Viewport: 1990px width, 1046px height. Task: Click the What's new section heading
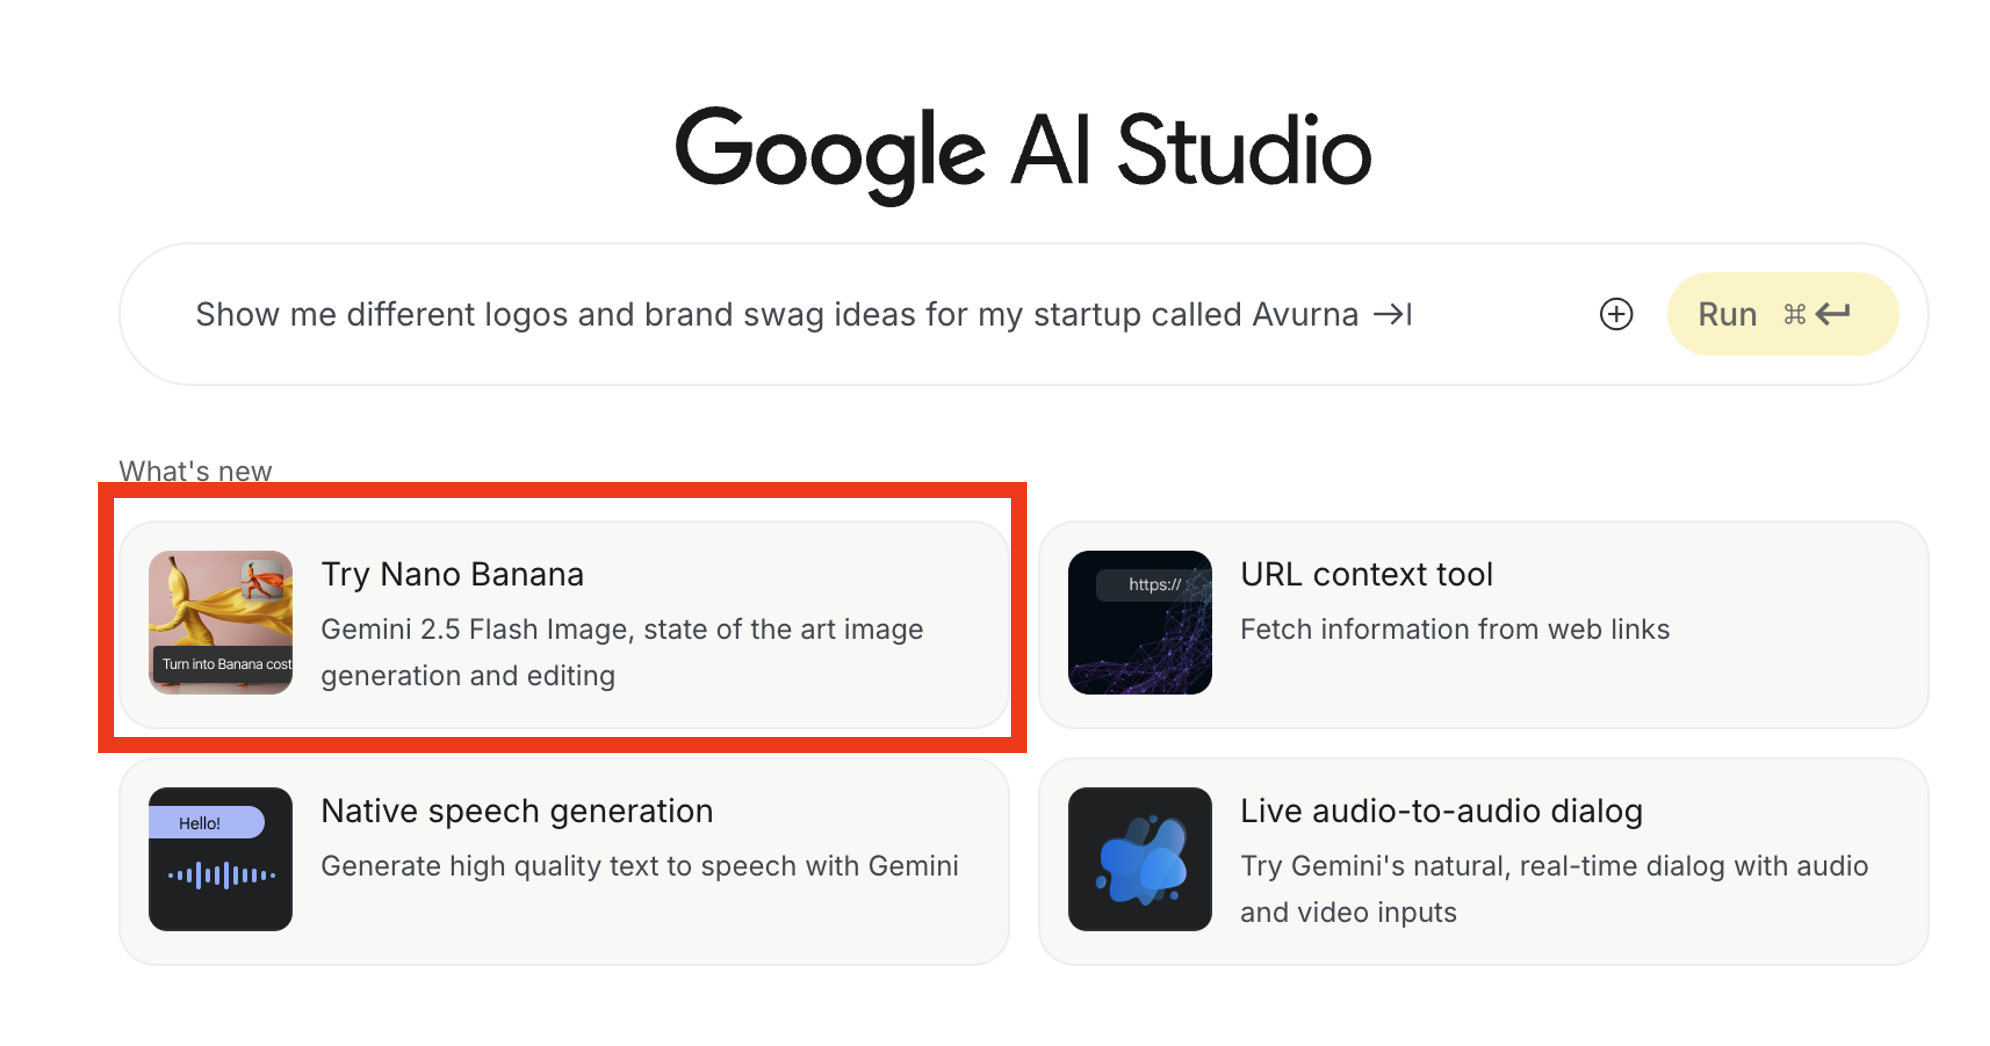click(194, 470)
